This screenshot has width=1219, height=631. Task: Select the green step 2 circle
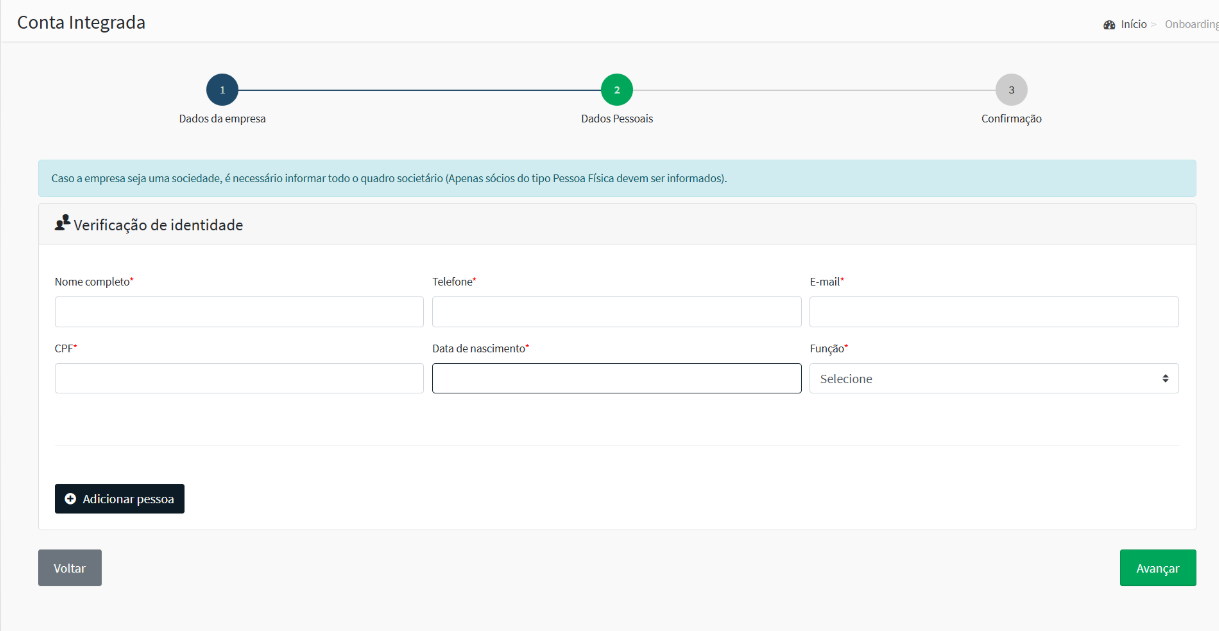point(617,90)
